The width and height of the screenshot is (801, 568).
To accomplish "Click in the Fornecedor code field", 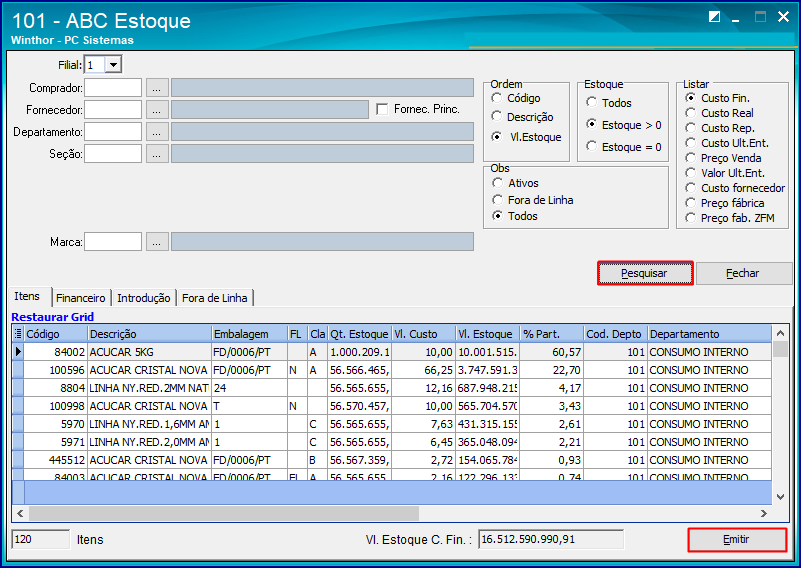I will point(113,110).
